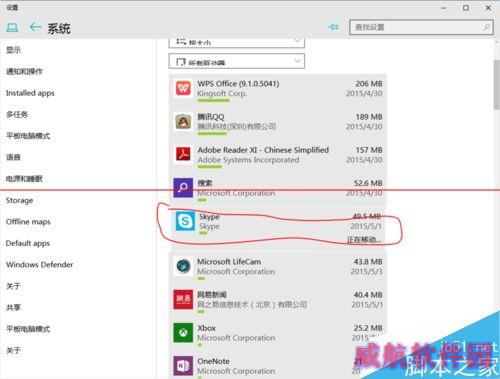500x379 pixels.
Task: Select Adobe Reader XI - Chinese Simplified name
Action: click(x=263, y=150)
